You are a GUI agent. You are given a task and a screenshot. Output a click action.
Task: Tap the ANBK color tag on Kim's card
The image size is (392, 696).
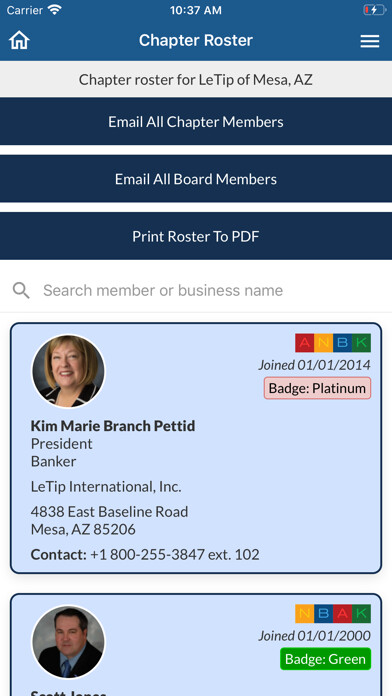coord(333,343)
